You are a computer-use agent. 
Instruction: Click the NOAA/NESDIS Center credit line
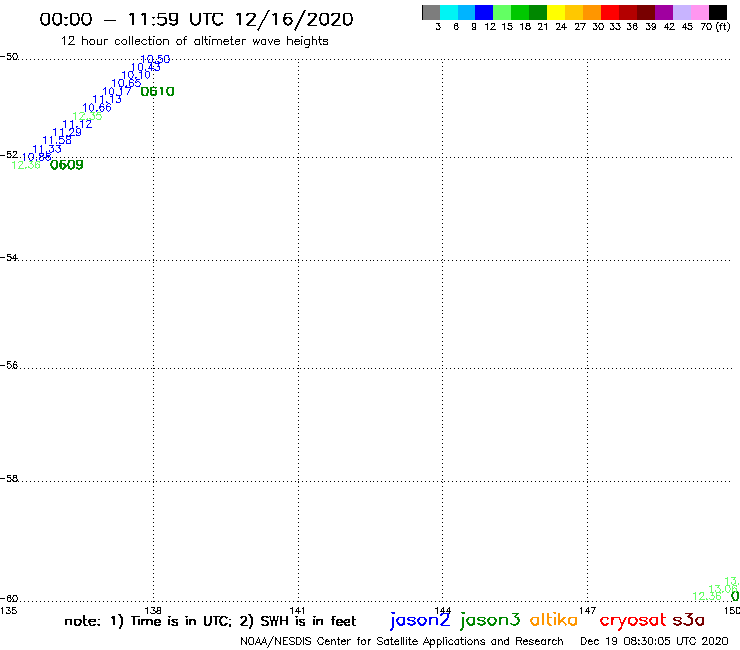coord(402,641)
